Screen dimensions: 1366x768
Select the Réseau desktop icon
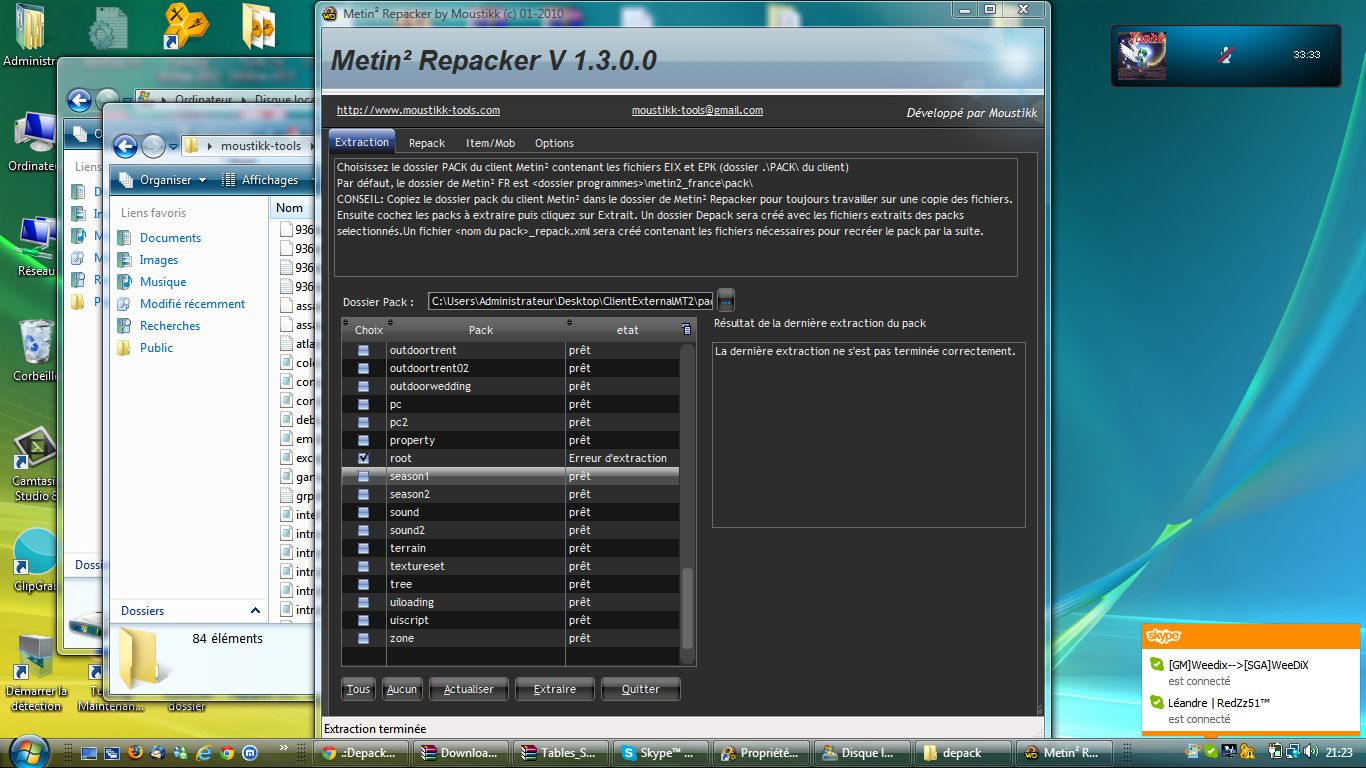[35, 247]
